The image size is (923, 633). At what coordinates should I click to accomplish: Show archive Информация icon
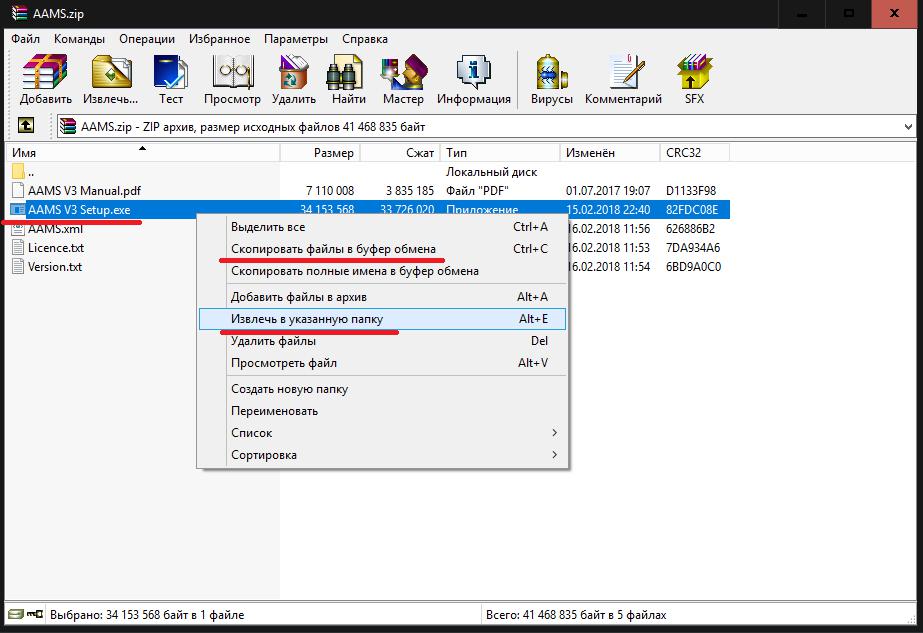point(473,72)
